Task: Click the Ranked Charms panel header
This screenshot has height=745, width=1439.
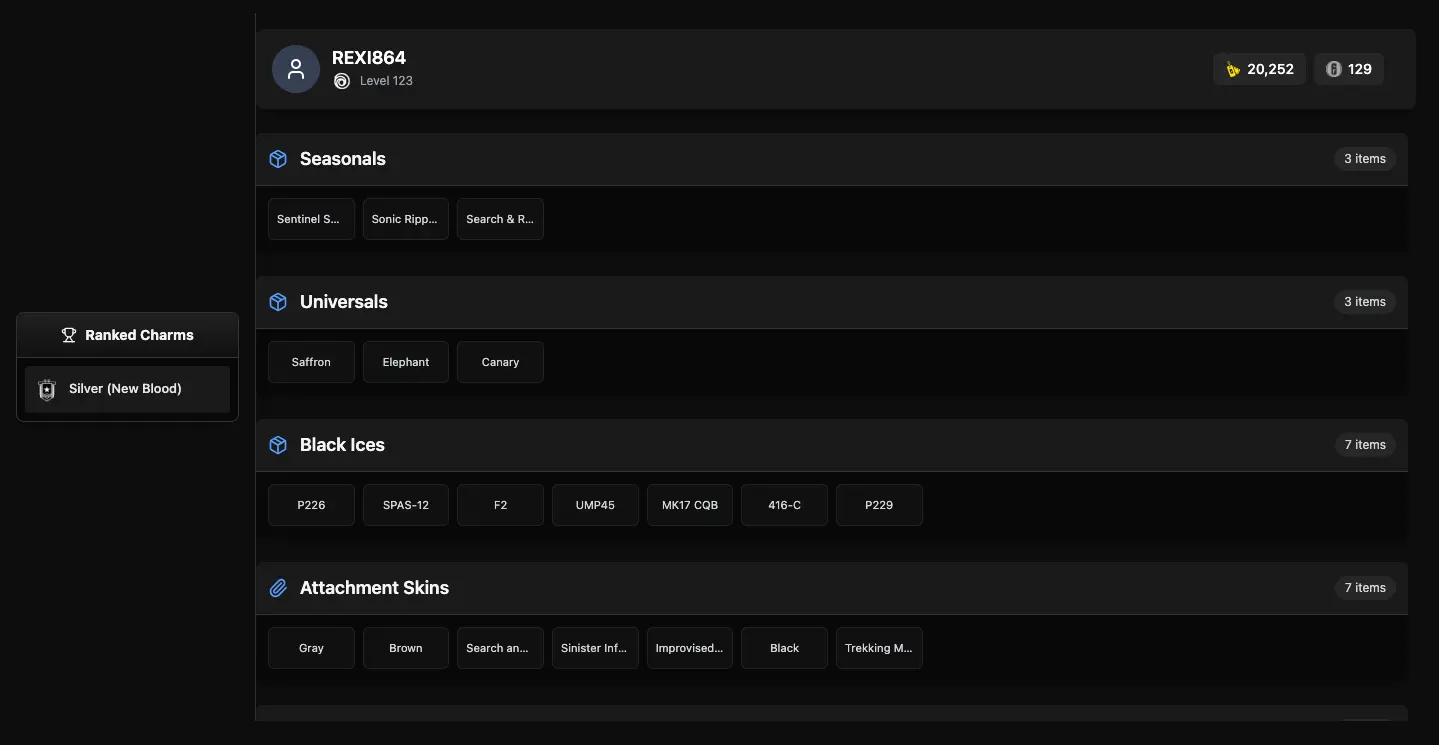Action: [127, 335]
